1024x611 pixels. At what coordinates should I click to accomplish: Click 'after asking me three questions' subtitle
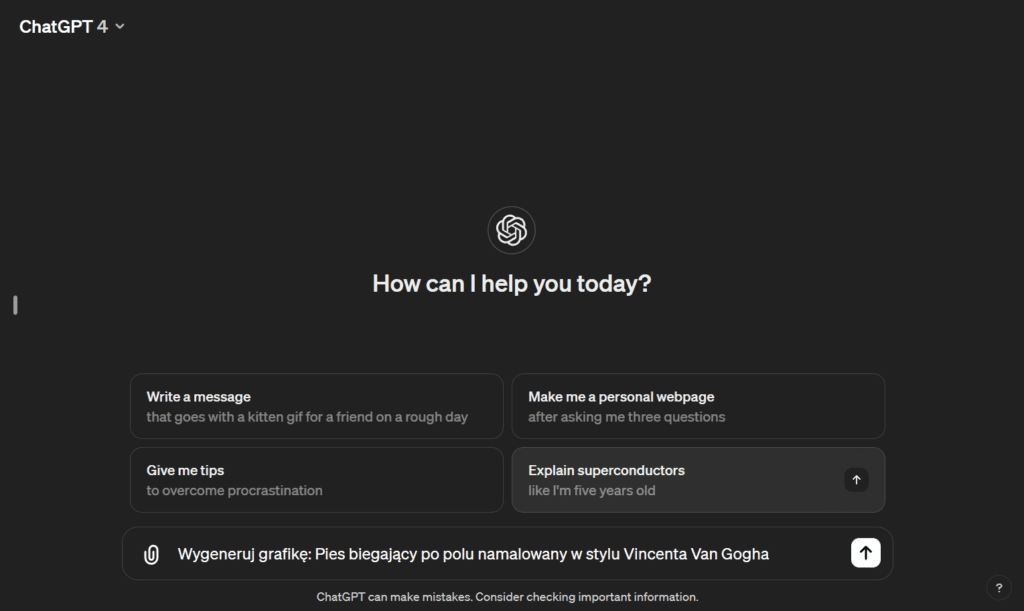[626, 417]
